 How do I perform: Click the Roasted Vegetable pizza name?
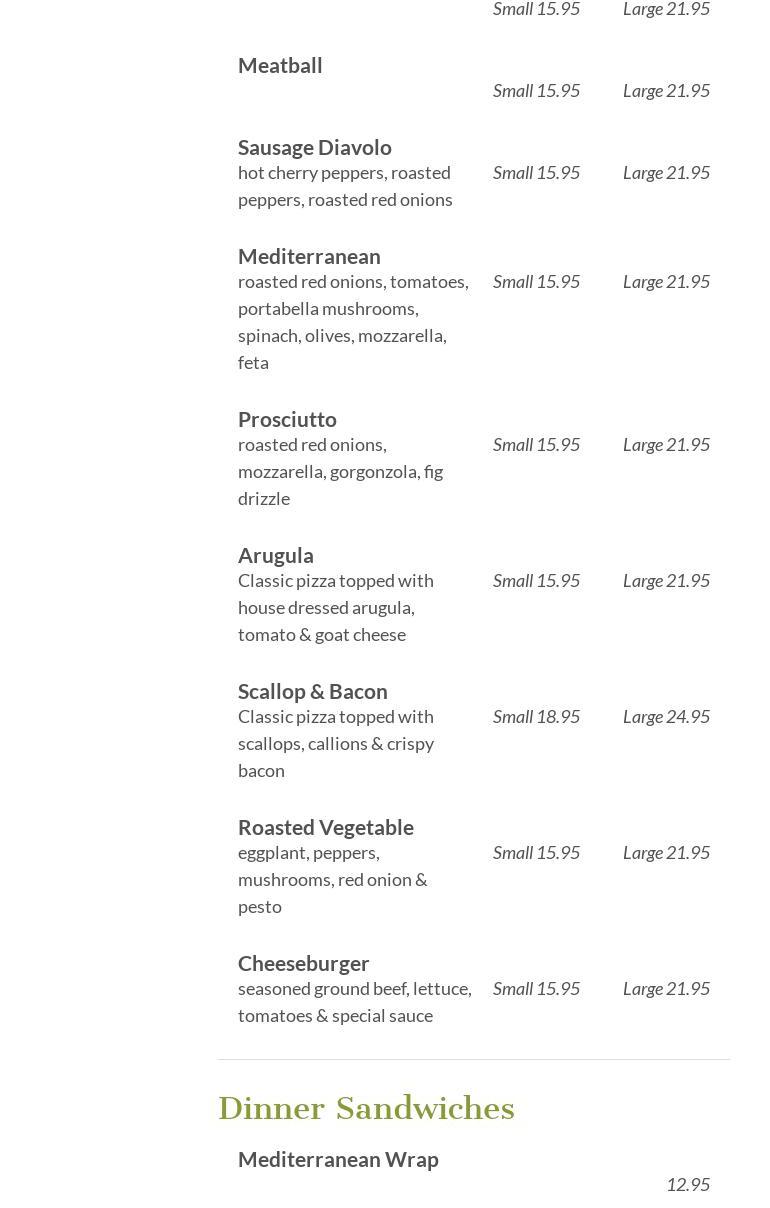click(x=325, y=827)
